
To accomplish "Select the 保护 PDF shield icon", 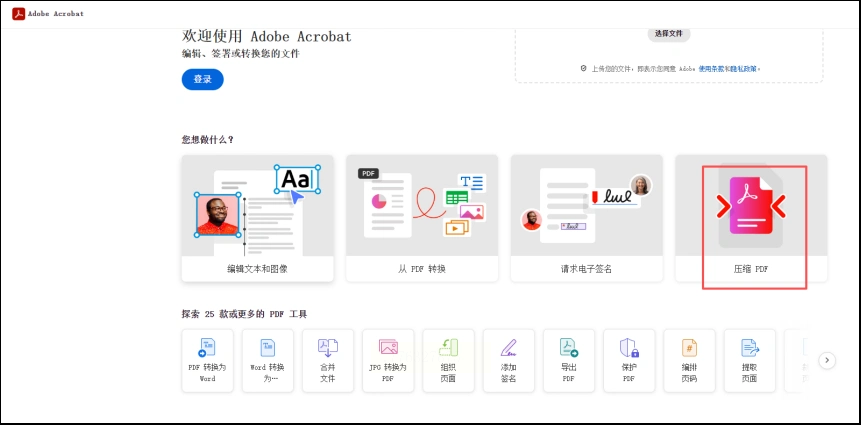I will [629, 347].
